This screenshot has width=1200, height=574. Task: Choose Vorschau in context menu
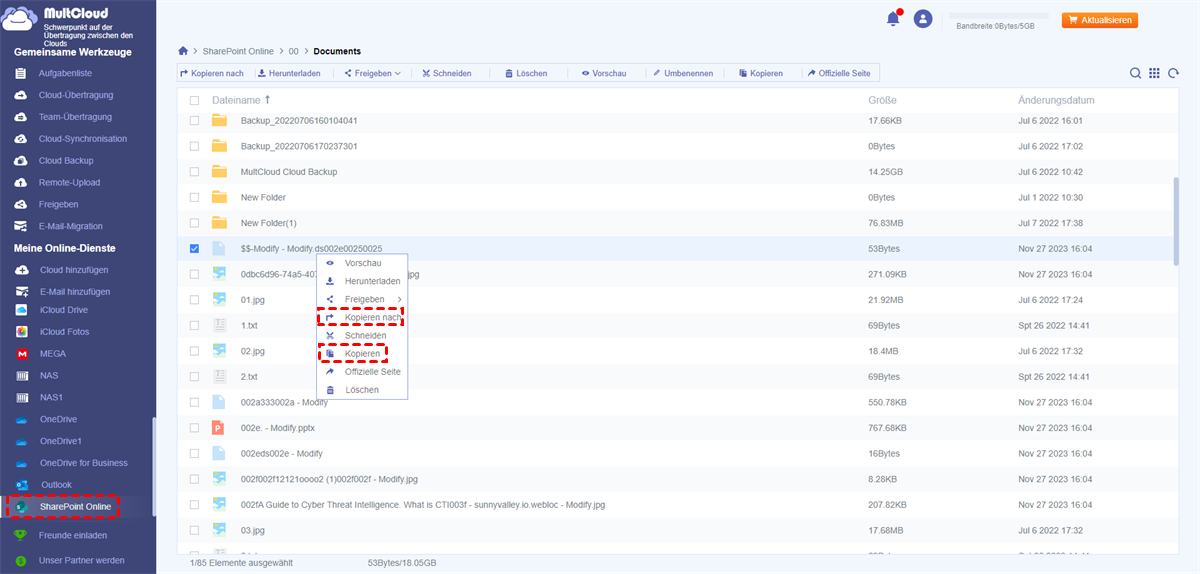[x=362, y=263]
